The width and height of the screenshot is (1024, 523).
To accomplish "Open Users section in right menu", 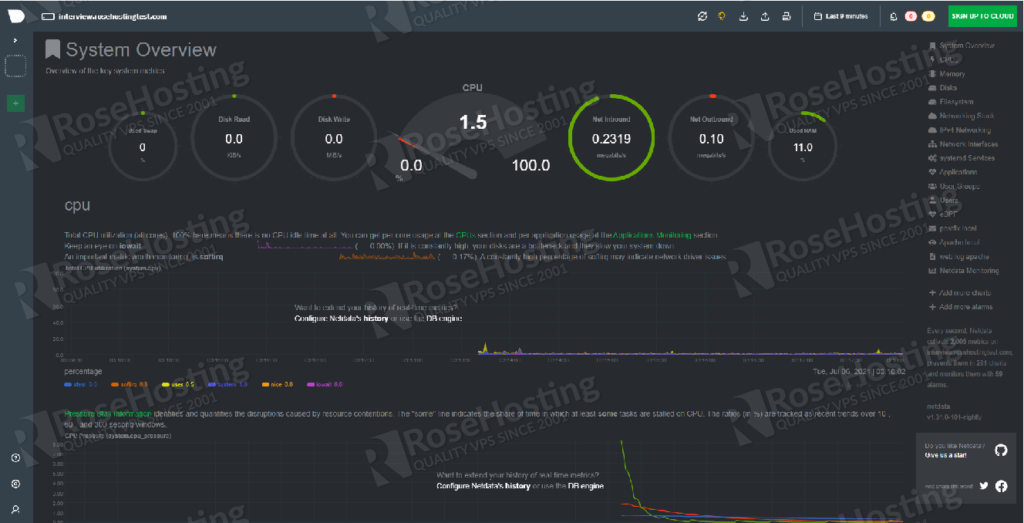I will coord(943,200).
